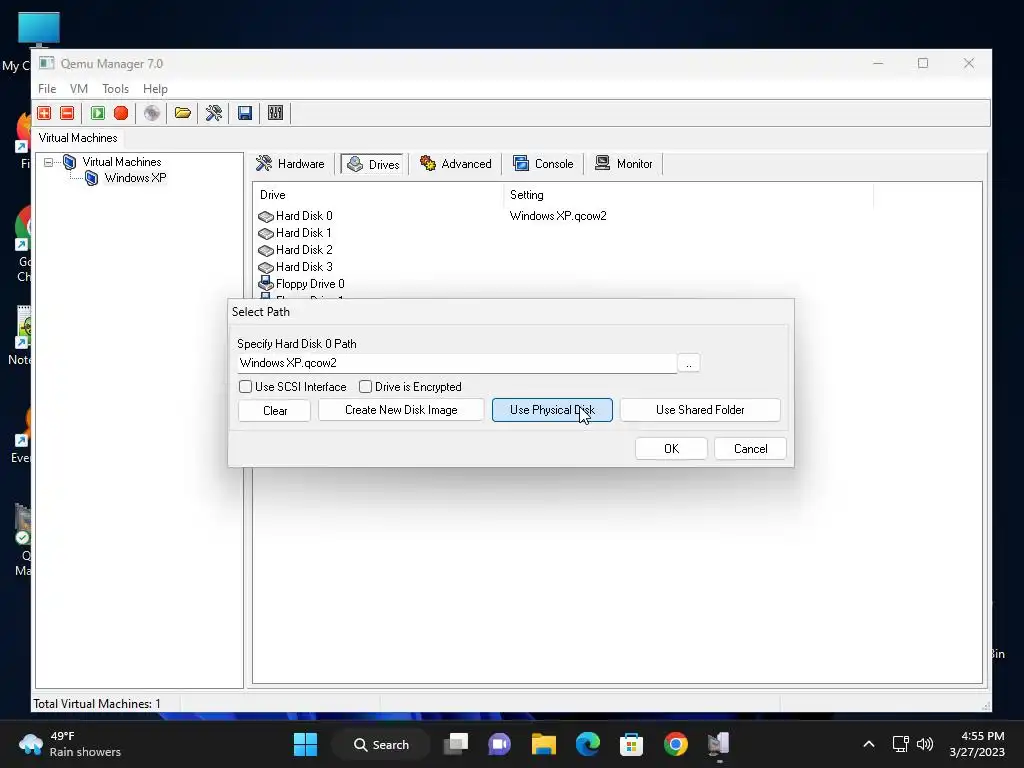Click the Clear button
Image resolution: width=1024 pixels, height=768 pixels.
tap(275, 411)
